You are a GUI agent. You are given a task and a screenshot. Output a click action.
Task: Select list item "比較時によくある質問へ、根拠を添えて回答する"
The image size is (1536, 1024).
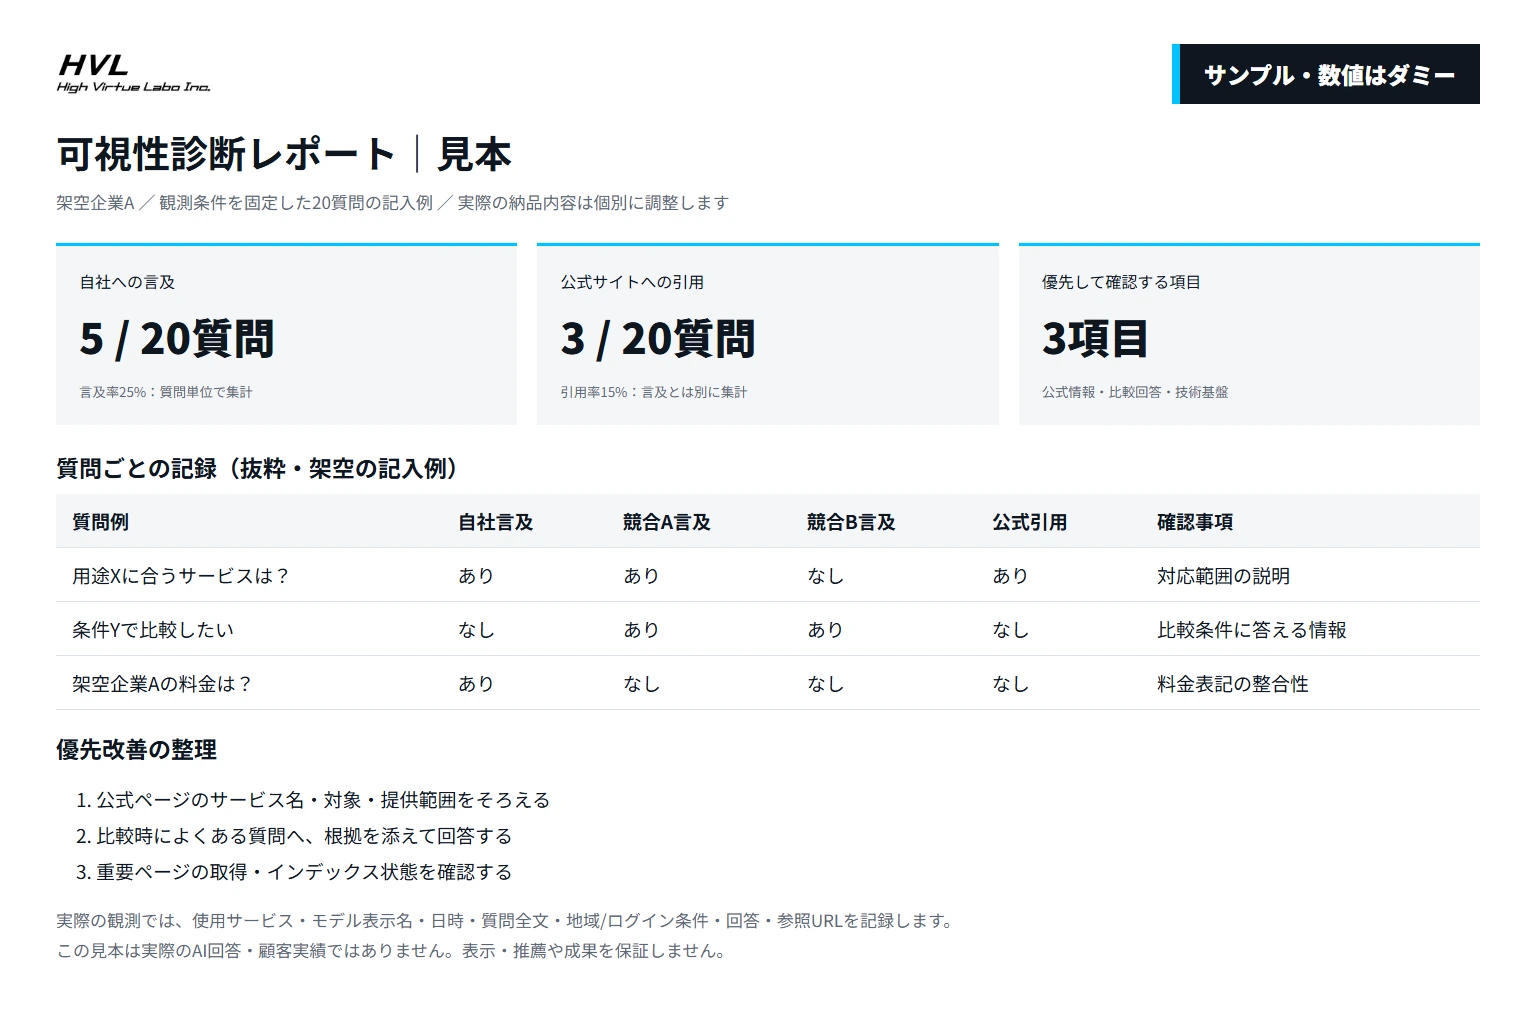(x=304, y=836)
